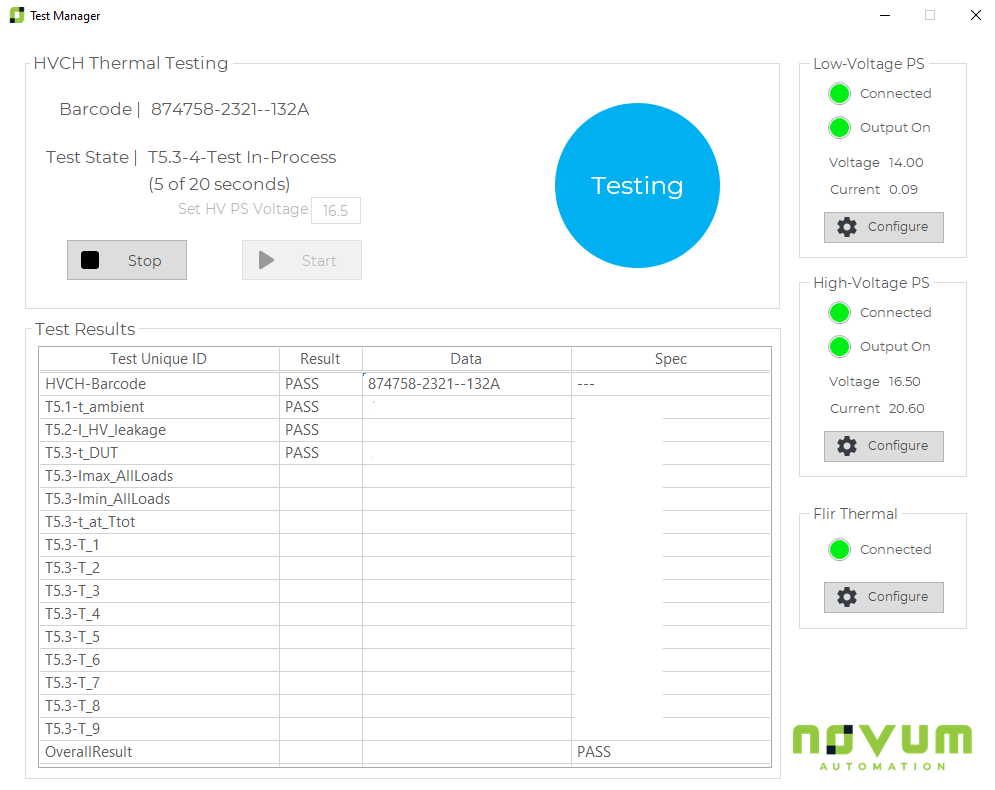The image size is (995, 790).
Task: Select the T5.3-T_6 row
Action: coord(405,660)
